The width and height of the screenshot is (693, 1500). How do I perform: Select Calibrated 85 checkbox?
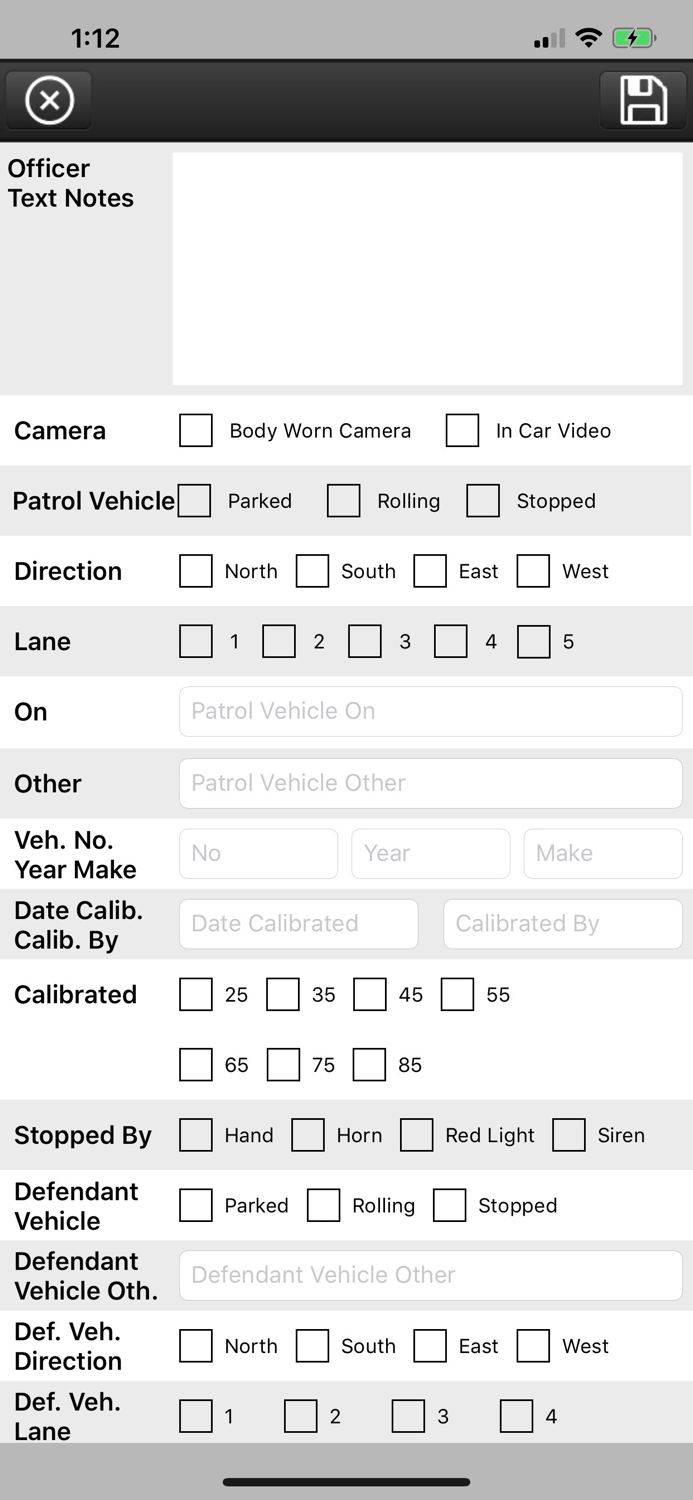click(369, 1065)
